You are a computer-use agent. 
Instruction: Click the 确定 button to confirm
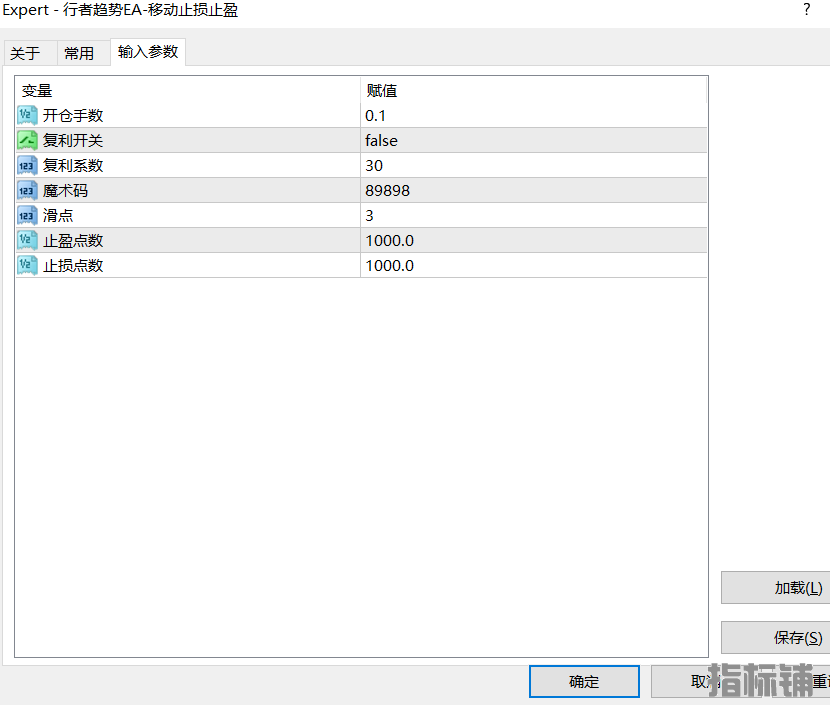coord(584,681)
